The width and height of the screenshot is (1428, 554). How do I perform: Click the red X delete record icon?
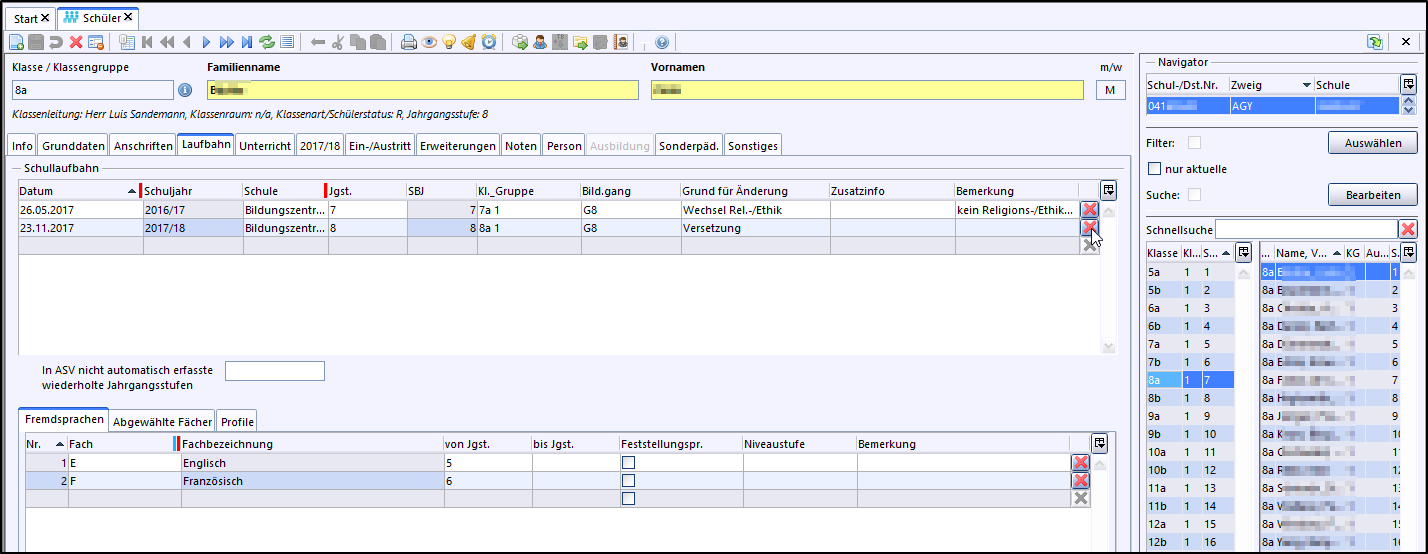tap(76, 42)
